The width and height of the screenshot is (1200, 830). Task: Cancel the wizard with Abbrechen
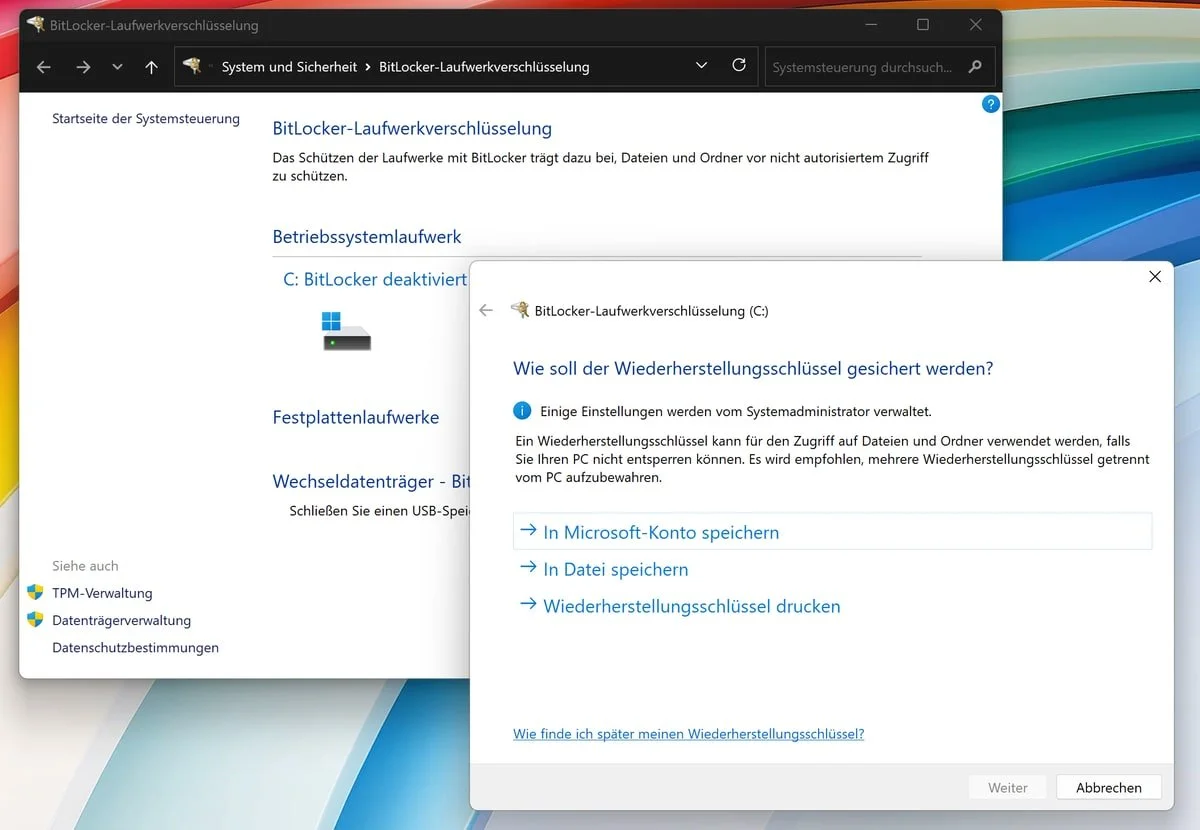1108,787
